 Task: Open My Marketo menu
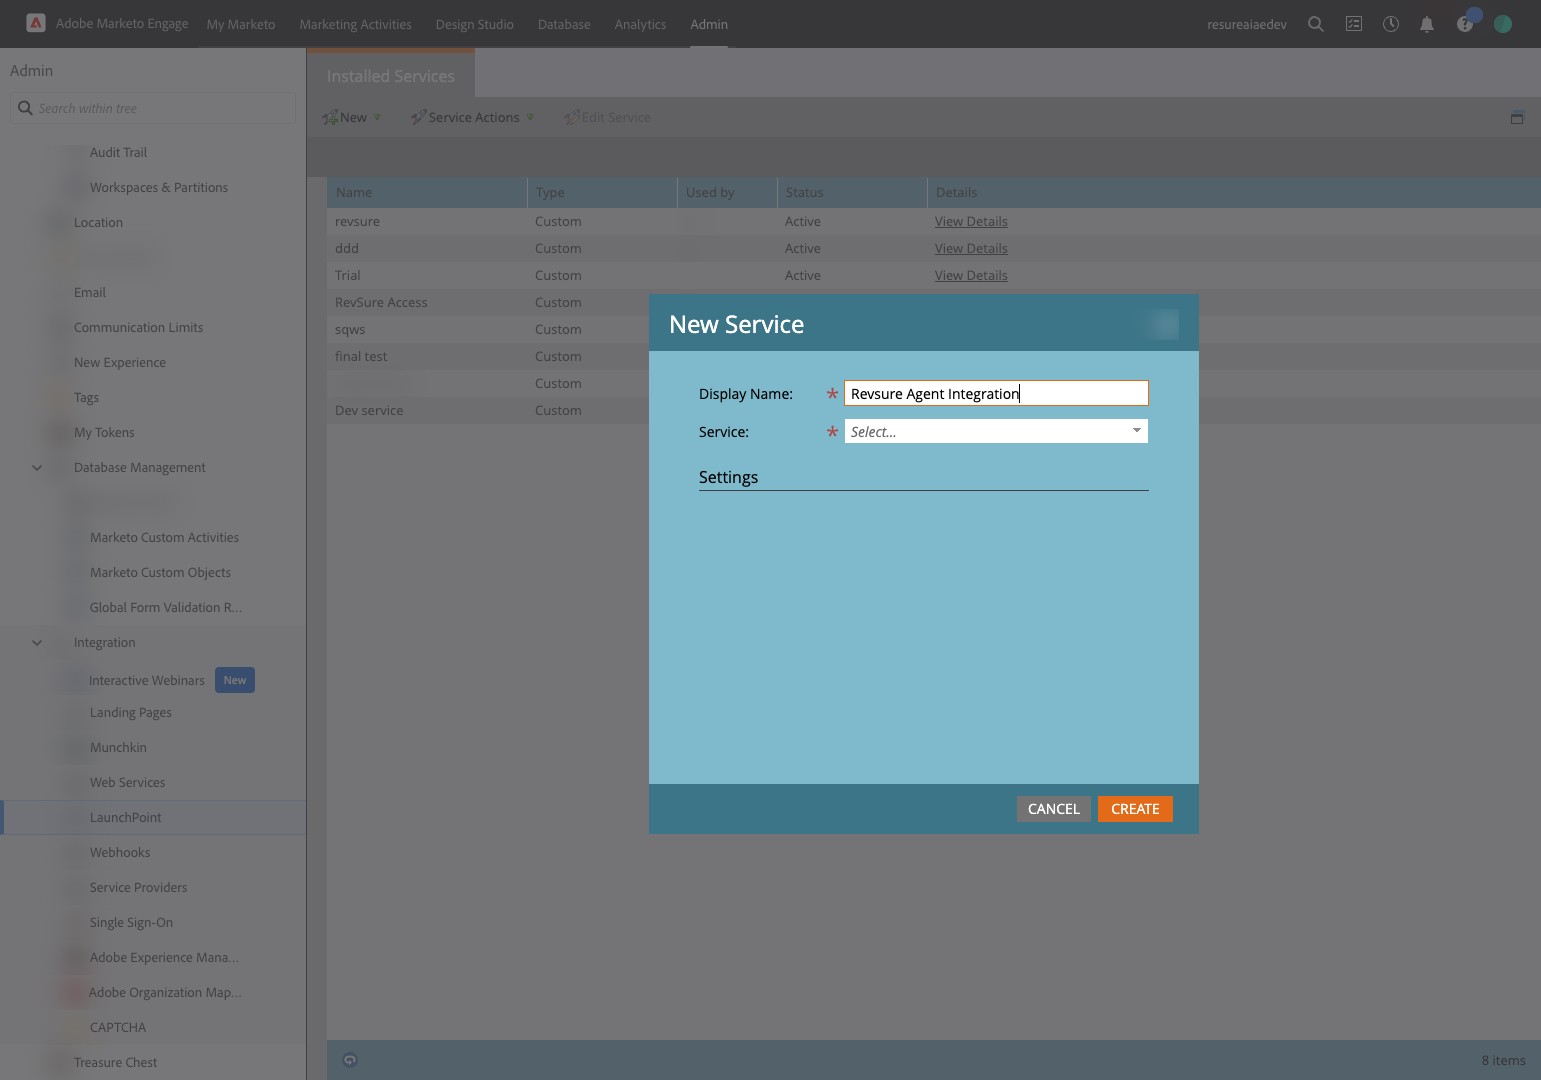241,24
